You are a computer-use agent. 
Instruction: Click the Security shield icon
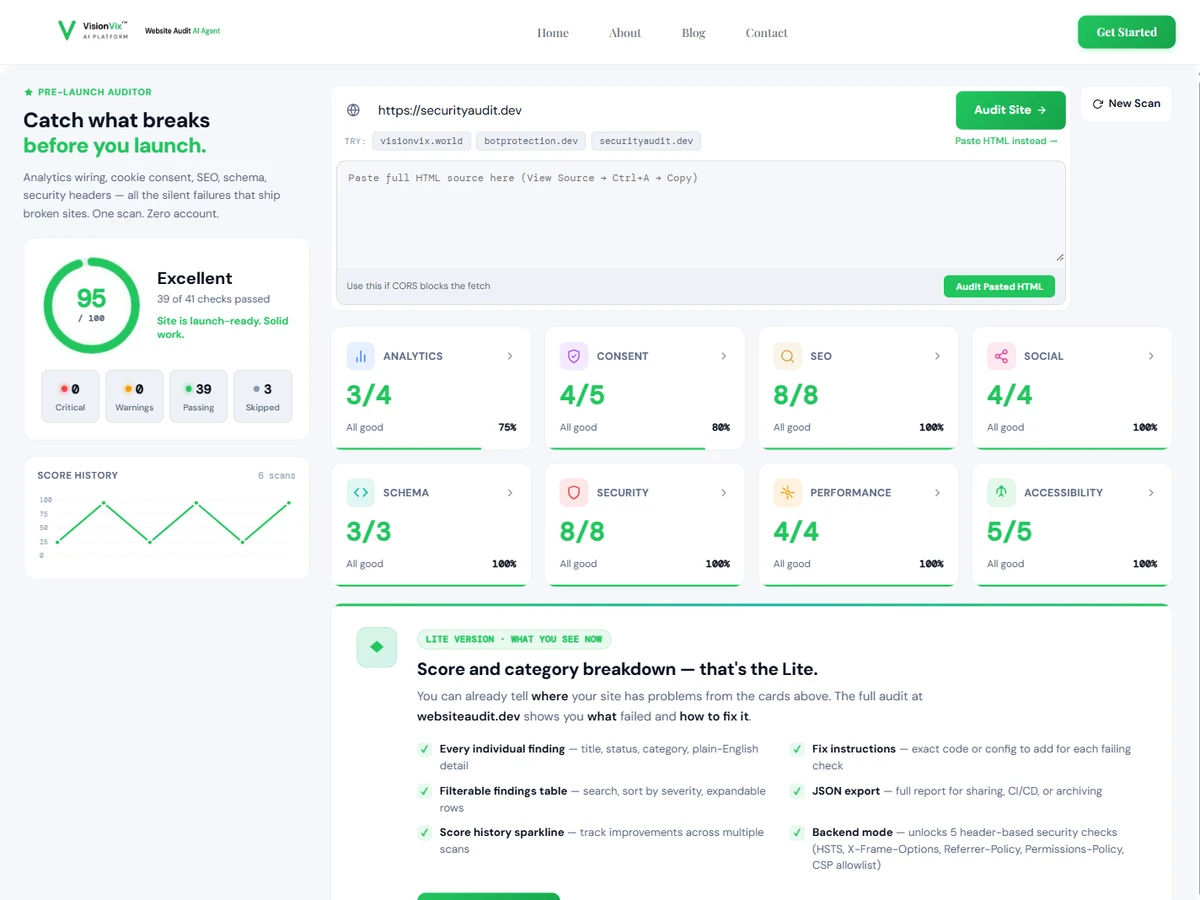coord(574,492)
